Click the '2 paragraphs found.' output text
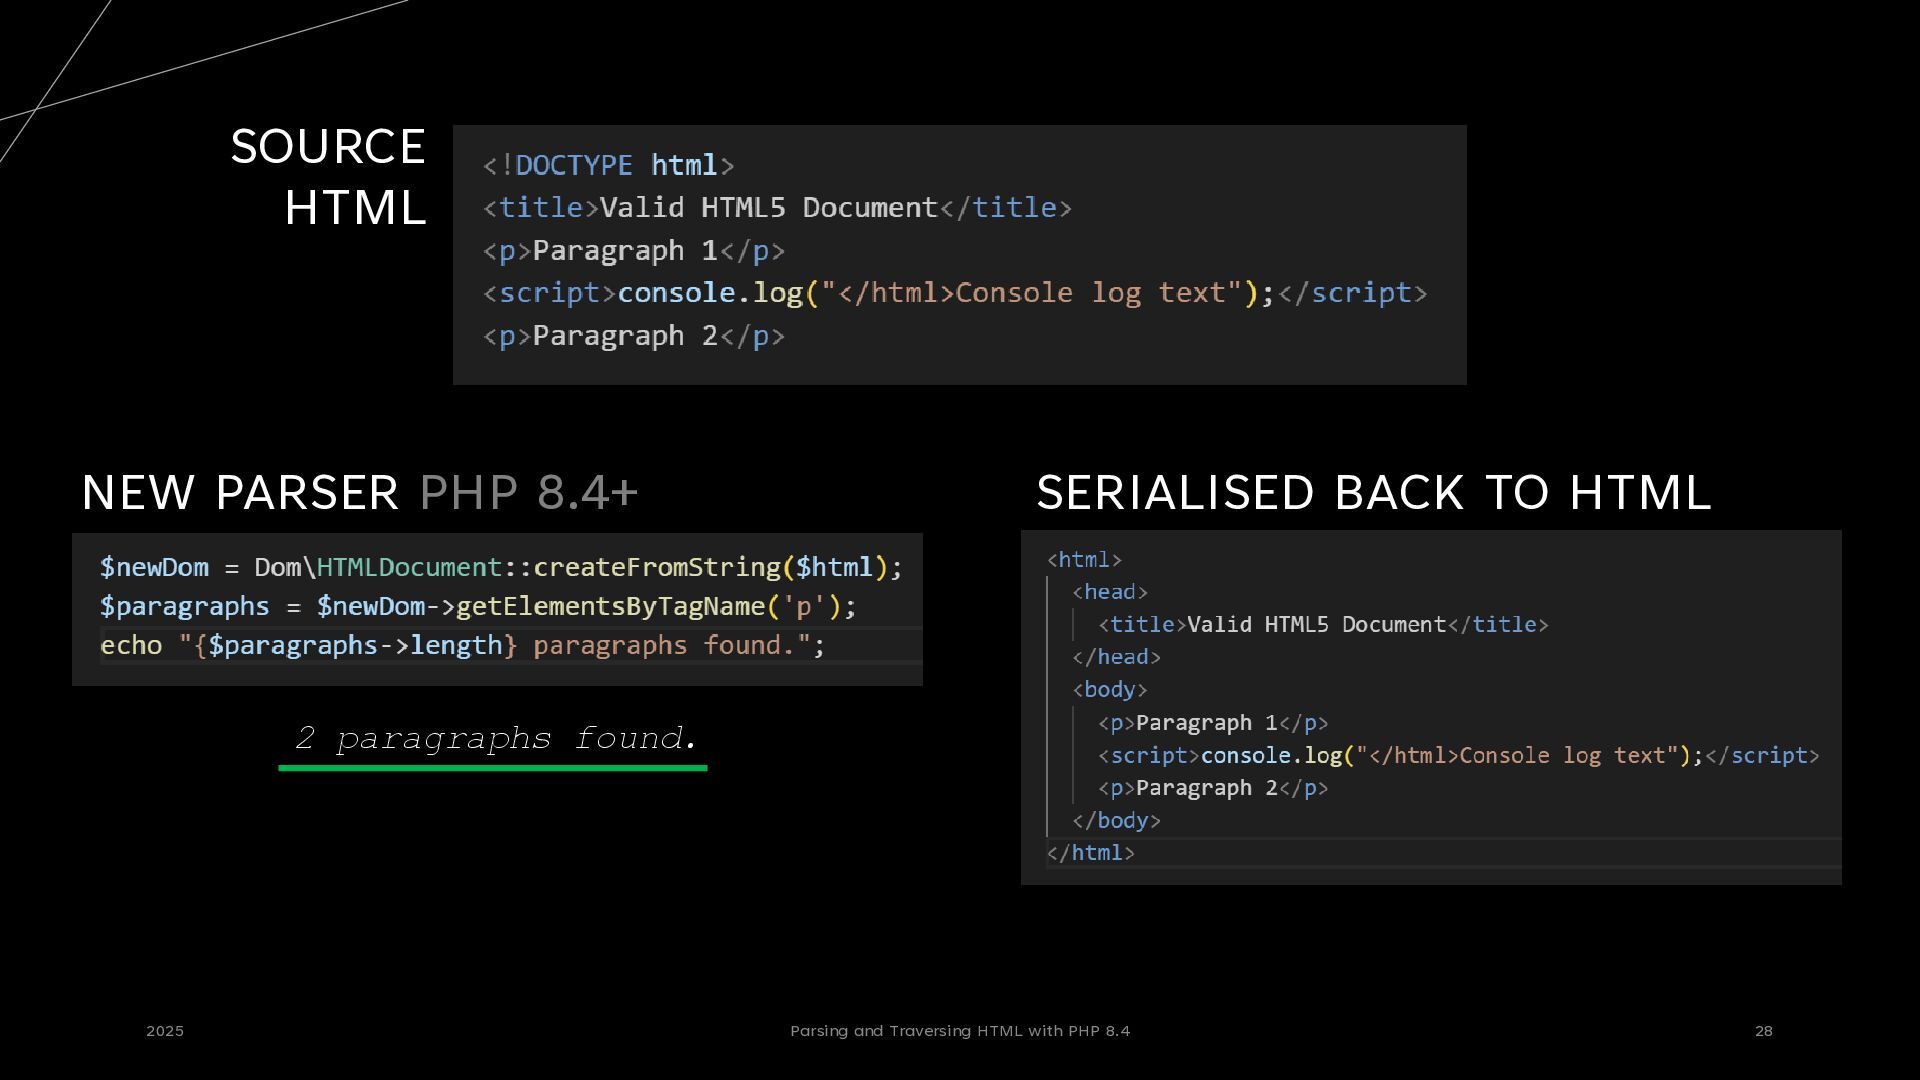The image size is (1920, 1080). point(496,738)
